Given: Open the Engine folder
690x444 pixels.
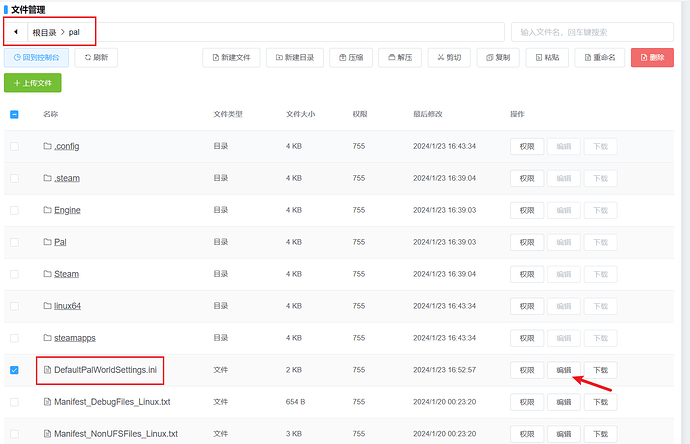Looking at the screenshot, I should 67,210.
